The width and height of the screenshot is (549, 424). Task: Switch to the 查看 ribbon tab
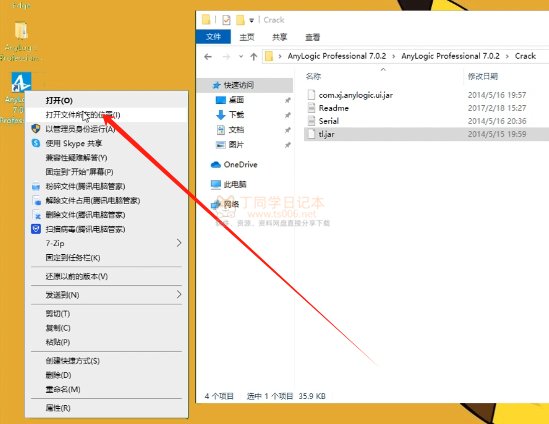tap(312, 37)
